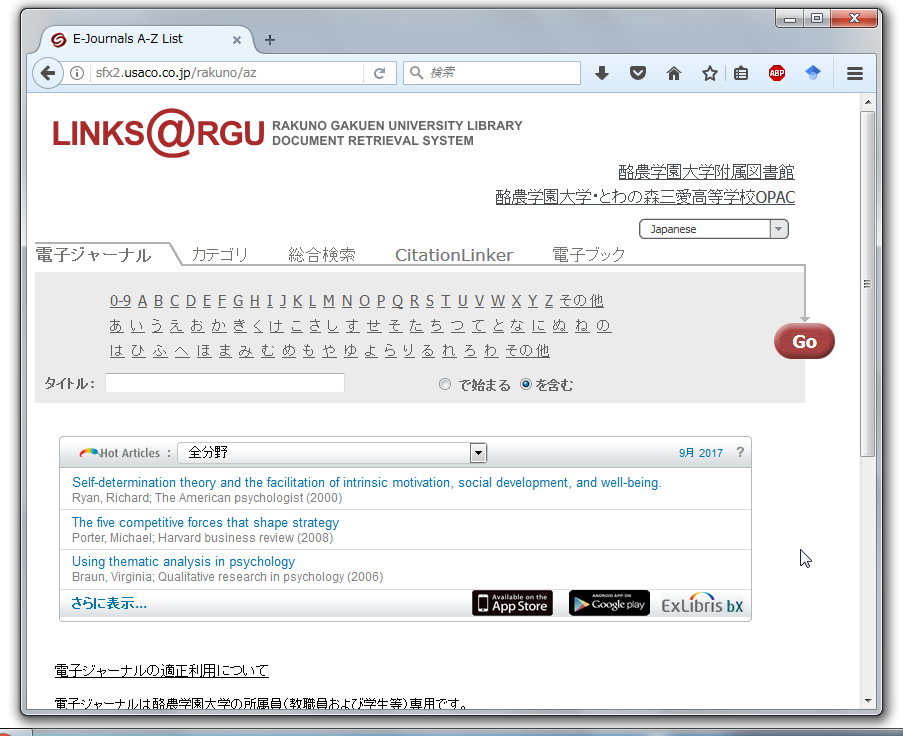Open the Japanese language dropdown
Screen dimensions: 903x736
pos(713,229)
